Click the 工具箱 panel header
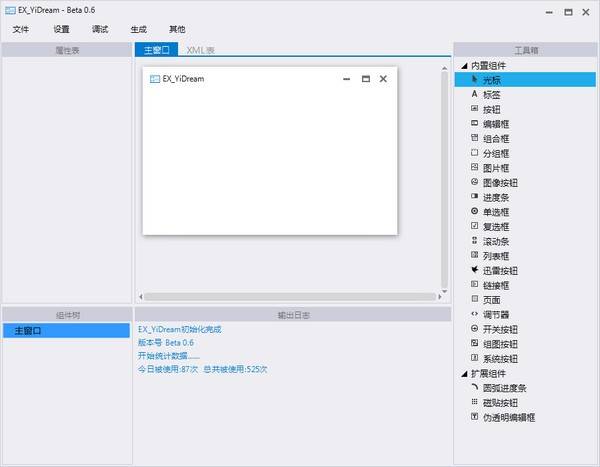The height and width of the screenshot is (467, 600). [525, 50]
